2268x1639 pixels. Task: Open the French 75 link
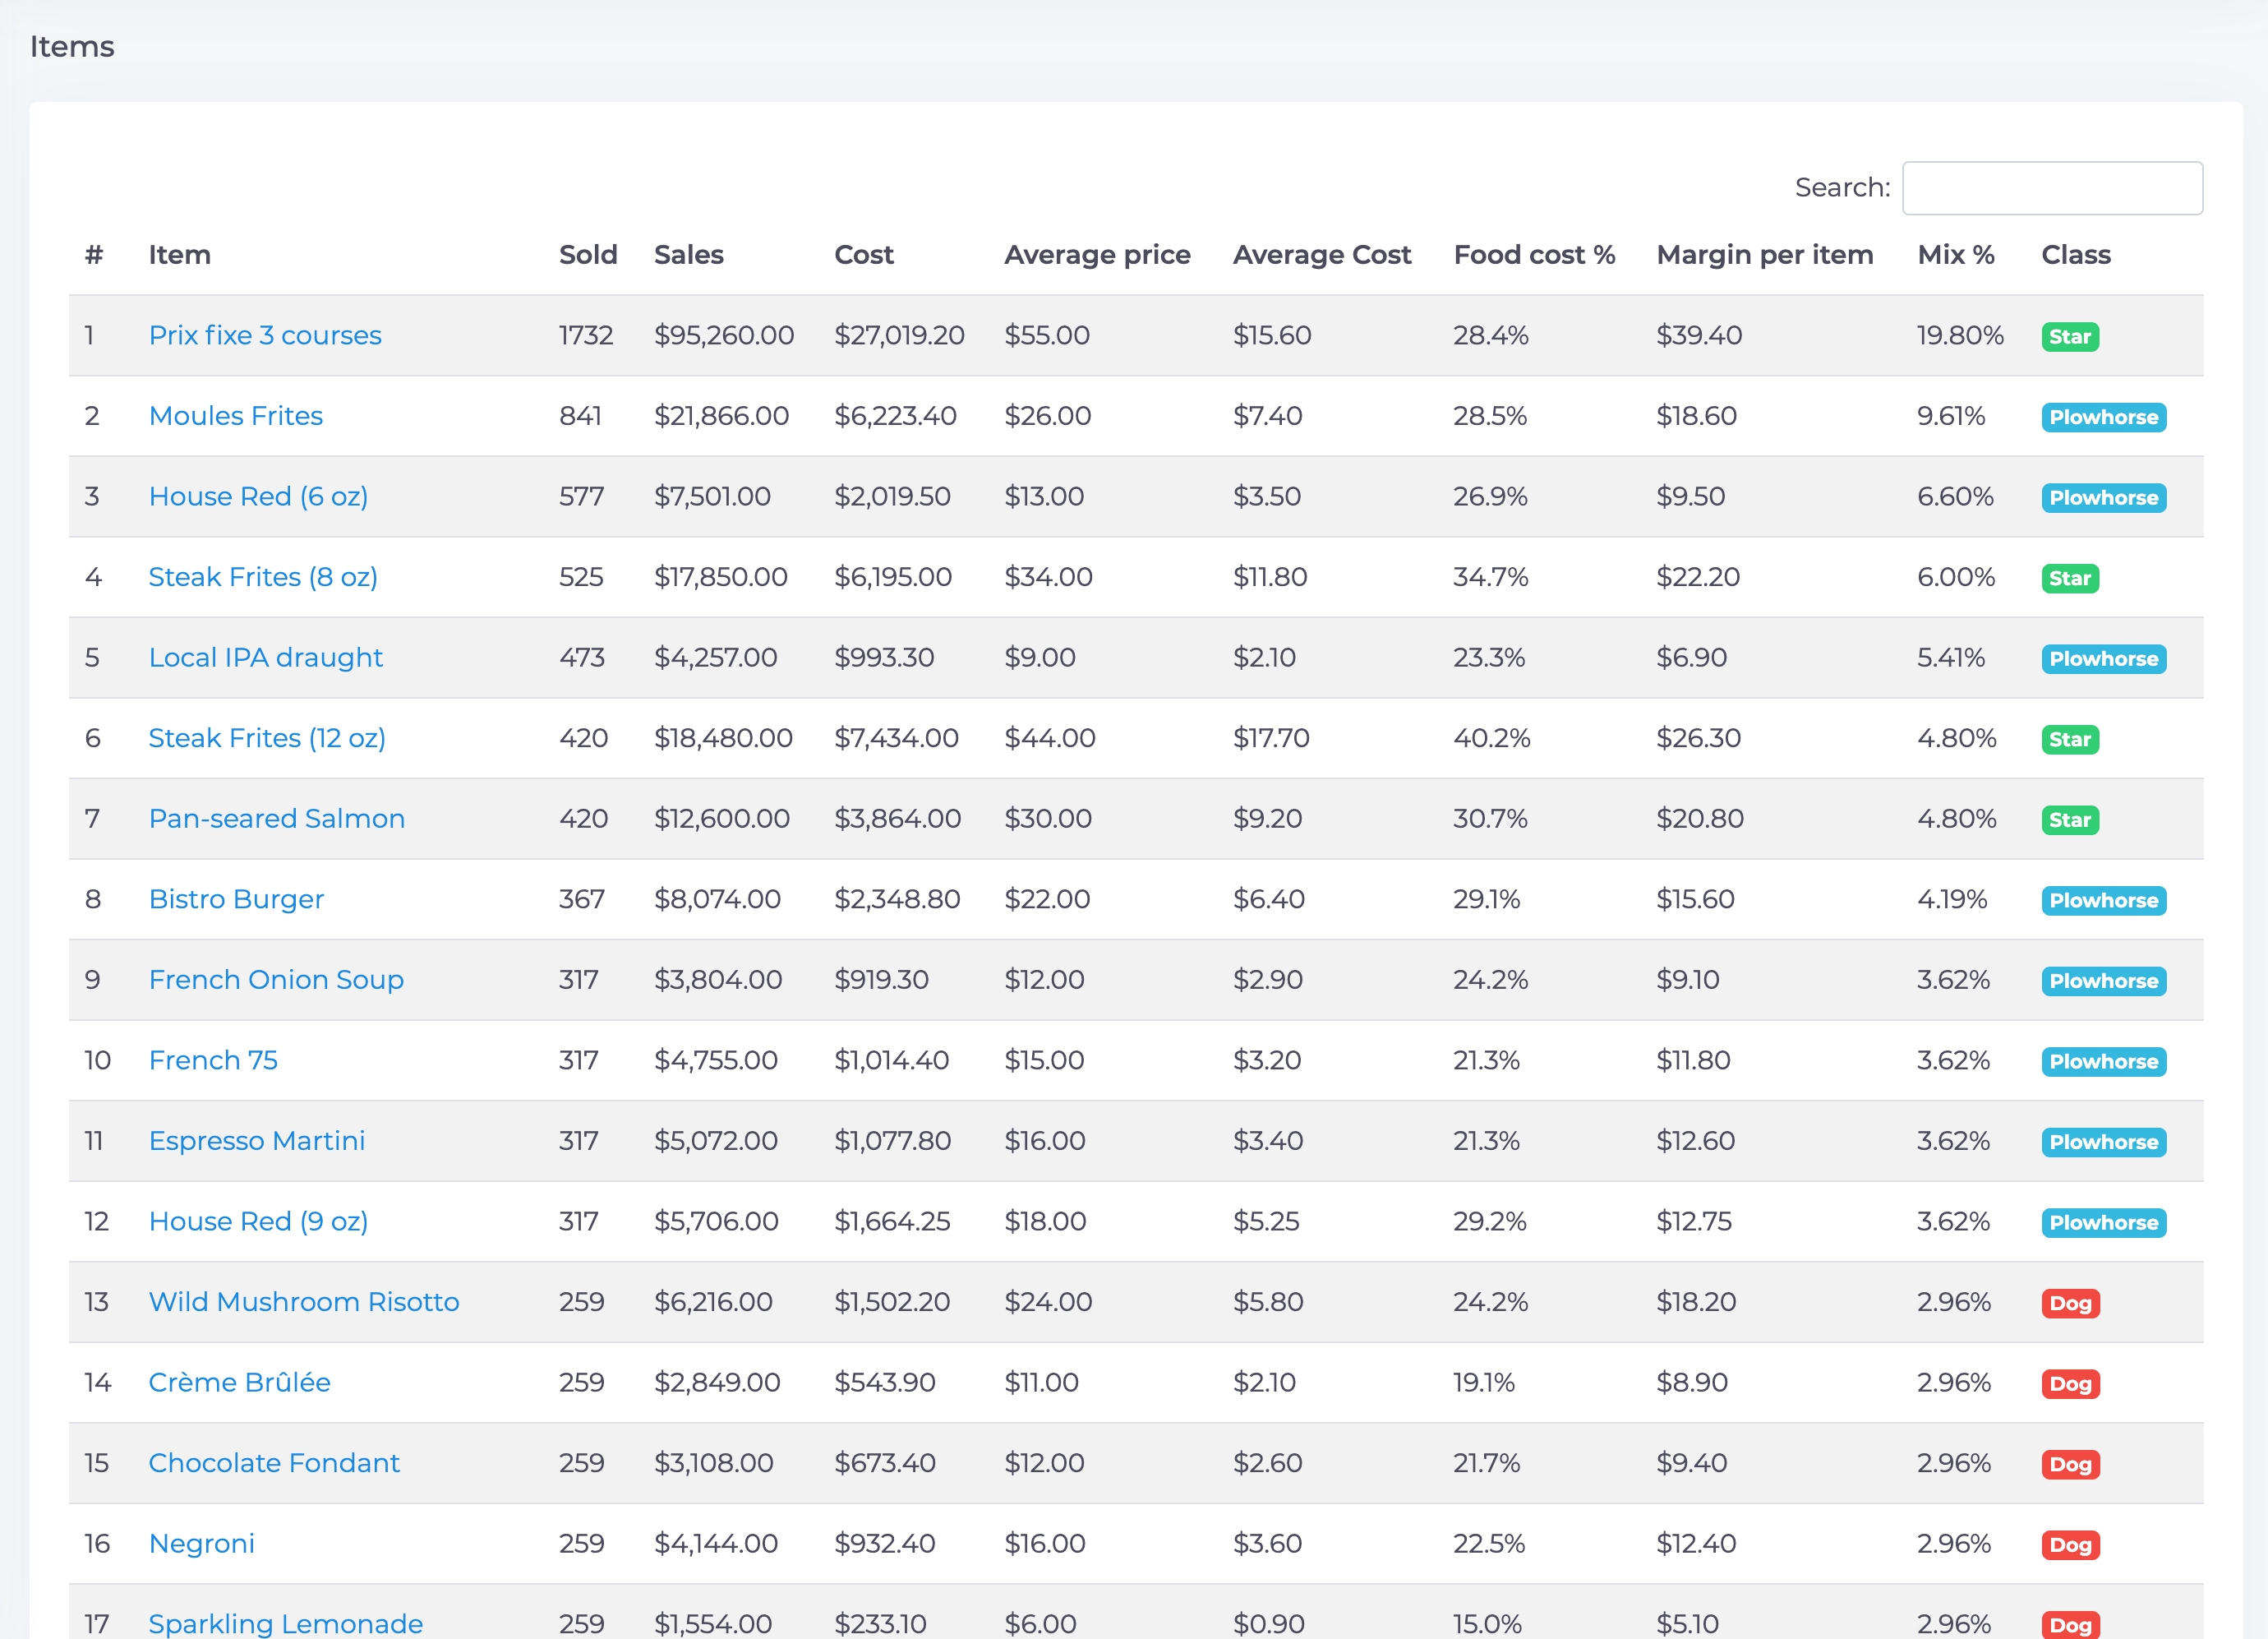(213, 1060)
